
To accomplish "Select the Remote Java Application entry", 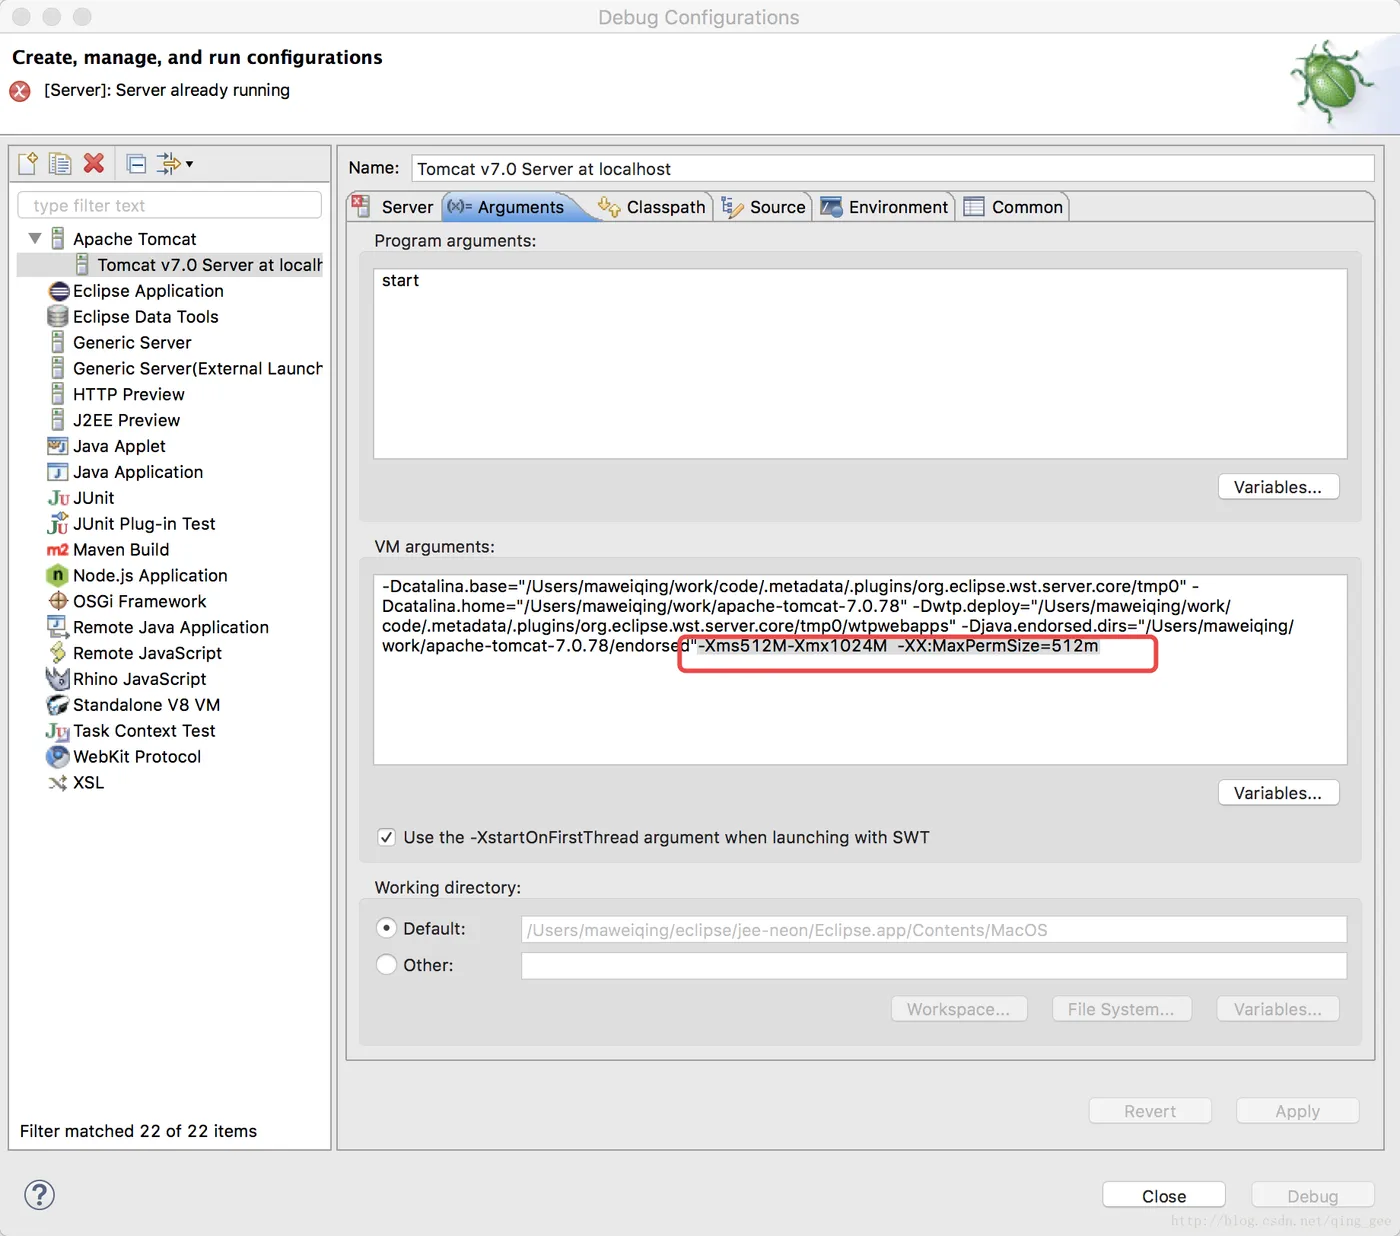I will [x=171, y=627].
